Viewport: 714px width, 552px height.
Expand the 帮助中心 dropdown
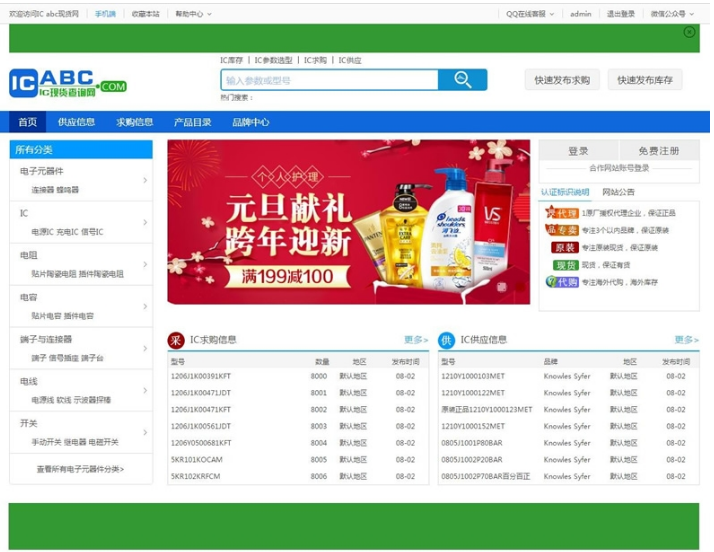pyautogui.click(x=194, y=14)
